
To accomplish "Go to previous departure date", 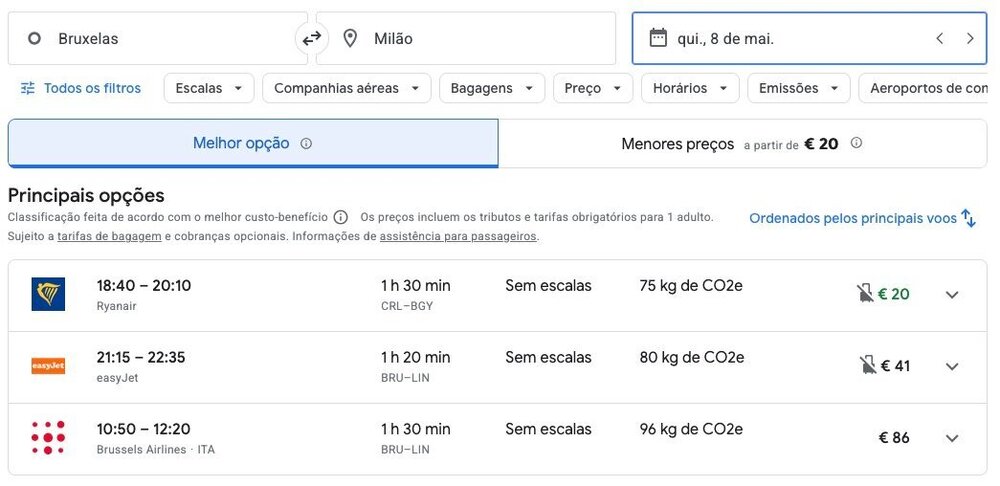I will [939, 39].
